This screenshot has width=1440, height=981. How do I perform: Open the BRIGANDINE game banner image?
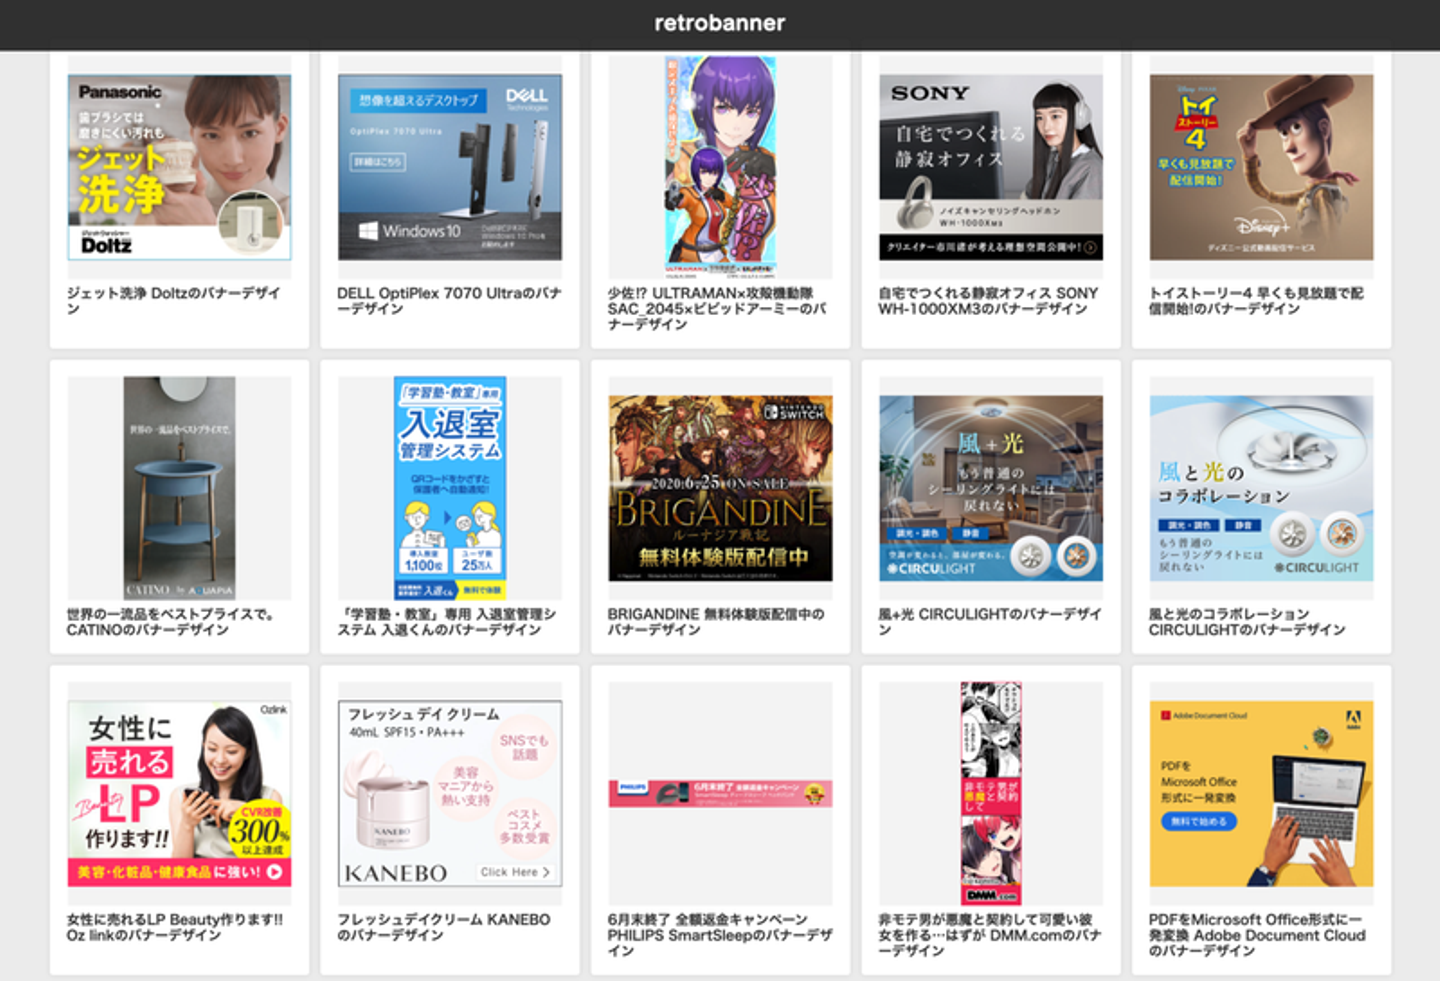coord(720,488)
